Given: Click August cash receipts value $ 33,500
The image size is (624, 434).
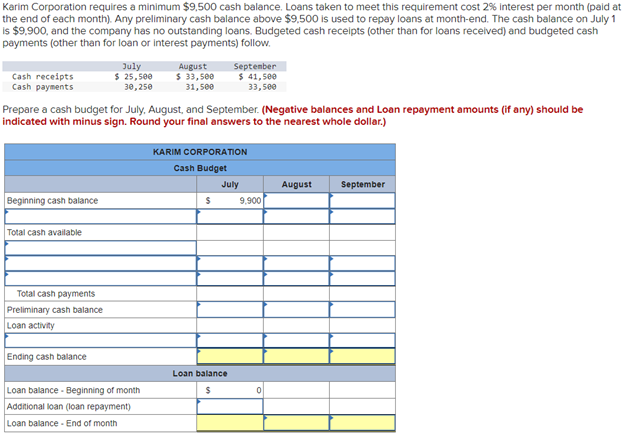Looking at the screenshot, I should pyautogui.click(x=195, y=76).
